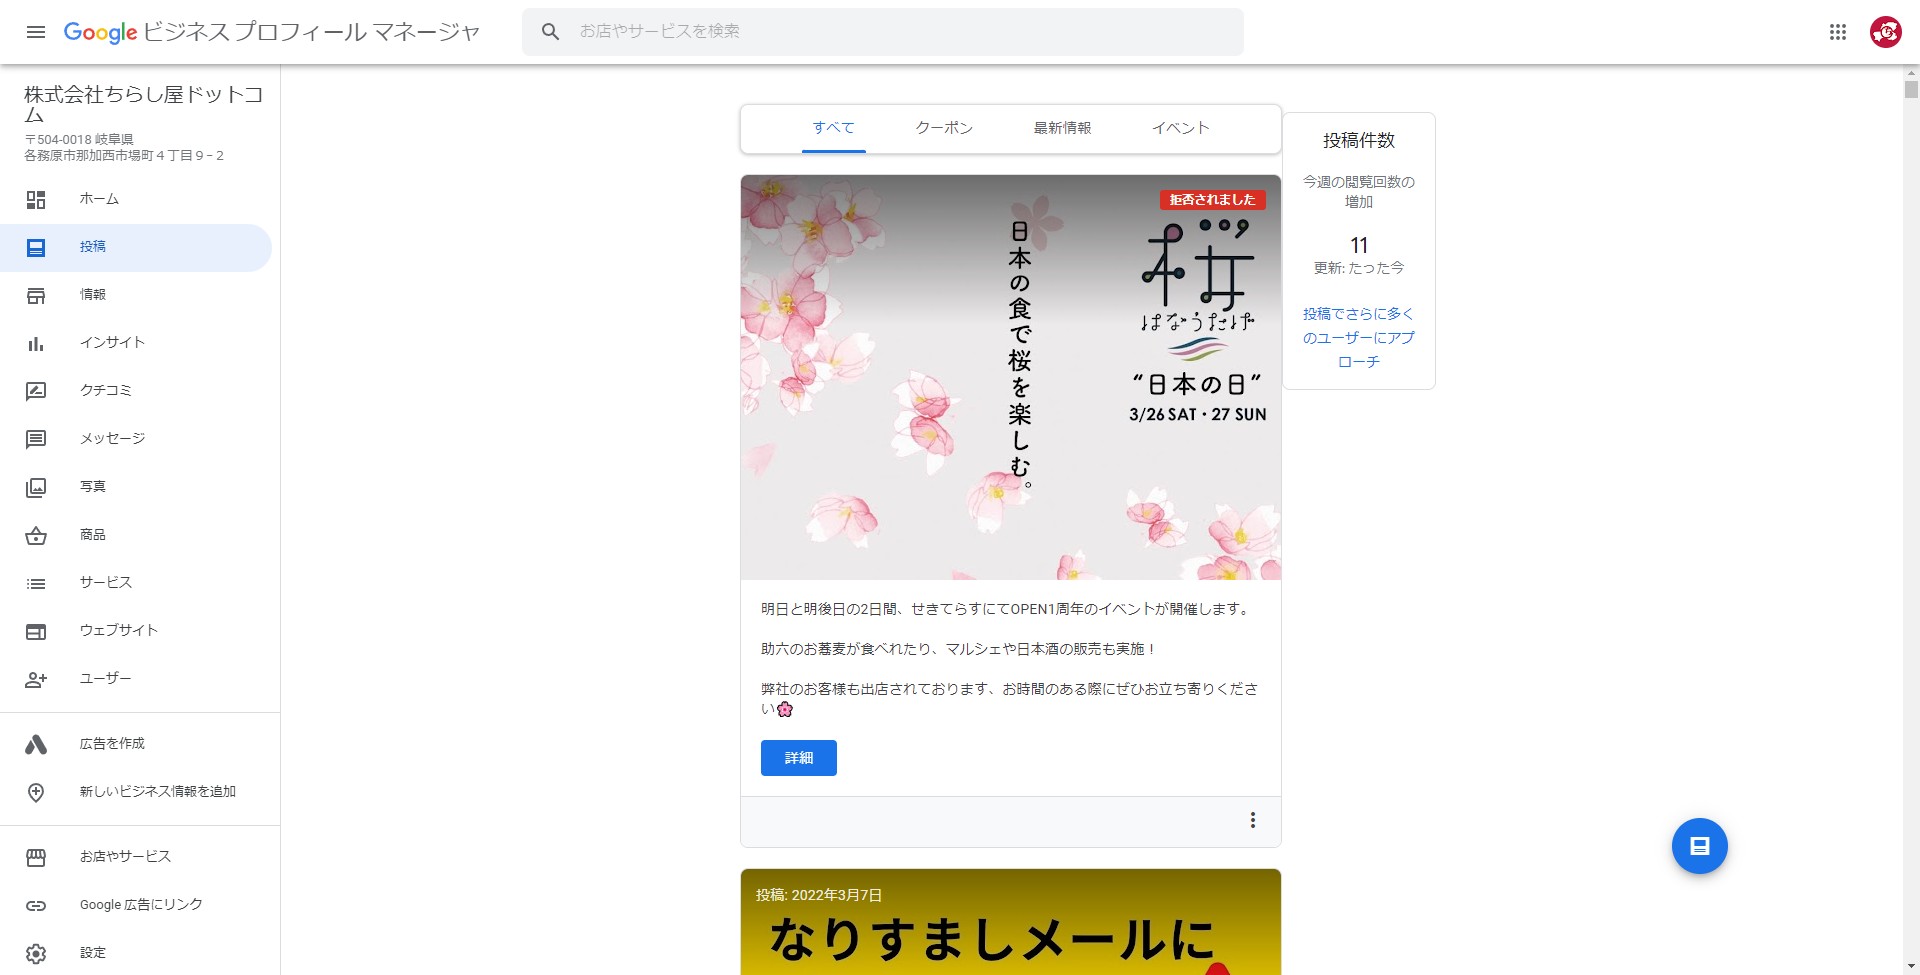Select the クチコミ reviews icon

click(x=36, y=391)
